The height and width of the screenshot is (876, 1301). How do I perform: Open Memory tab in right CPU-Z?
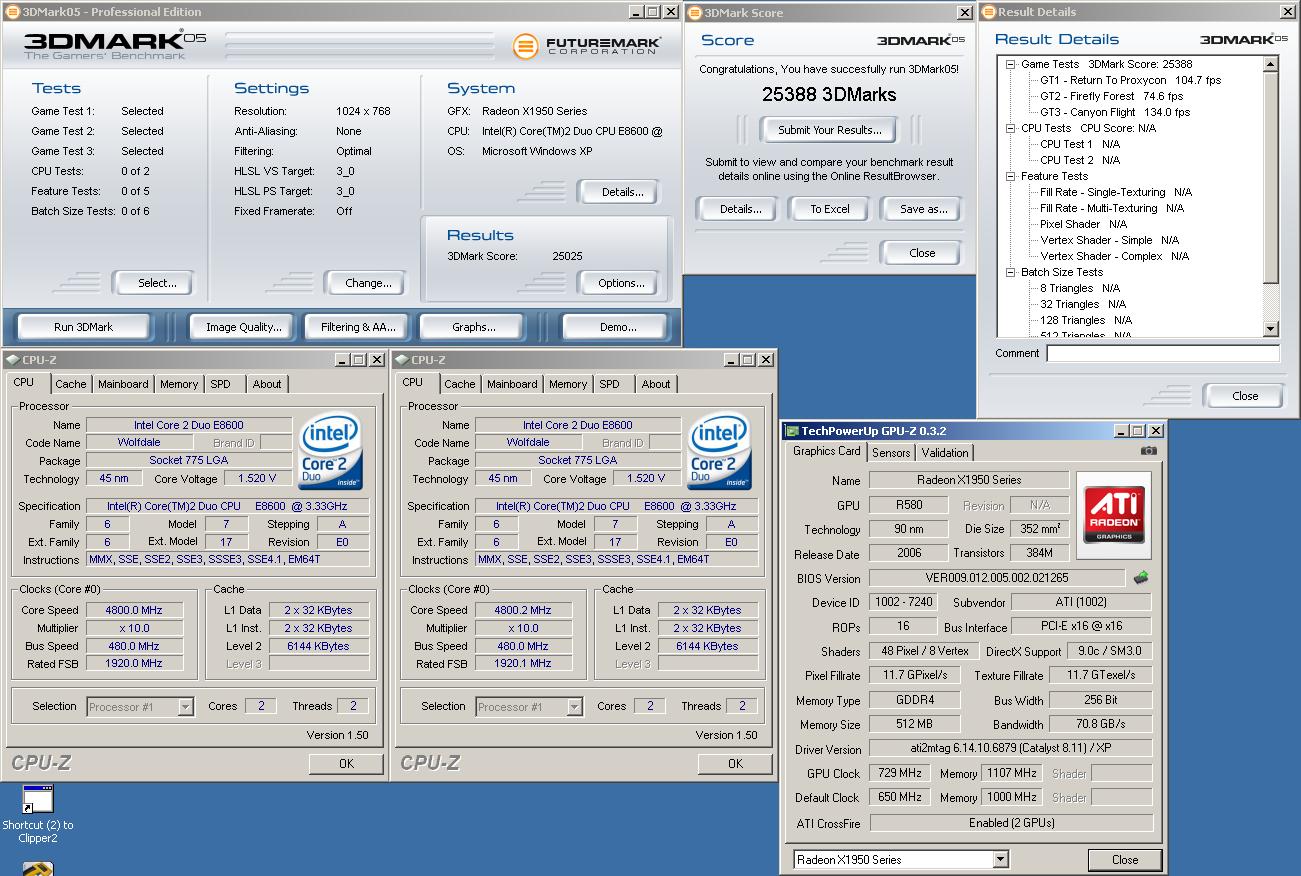(568, 384)
